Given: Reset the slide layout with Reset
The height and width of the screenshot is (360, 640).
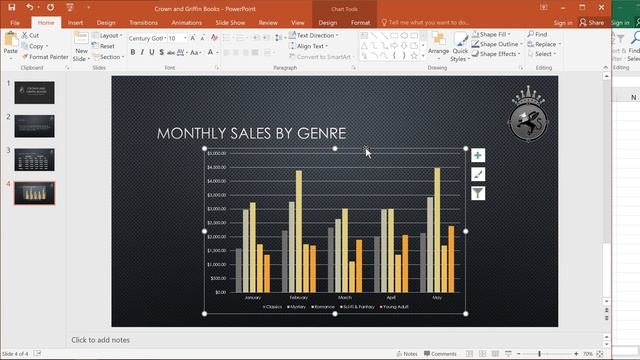Looking at the screenshot, I should pos(104,46).
